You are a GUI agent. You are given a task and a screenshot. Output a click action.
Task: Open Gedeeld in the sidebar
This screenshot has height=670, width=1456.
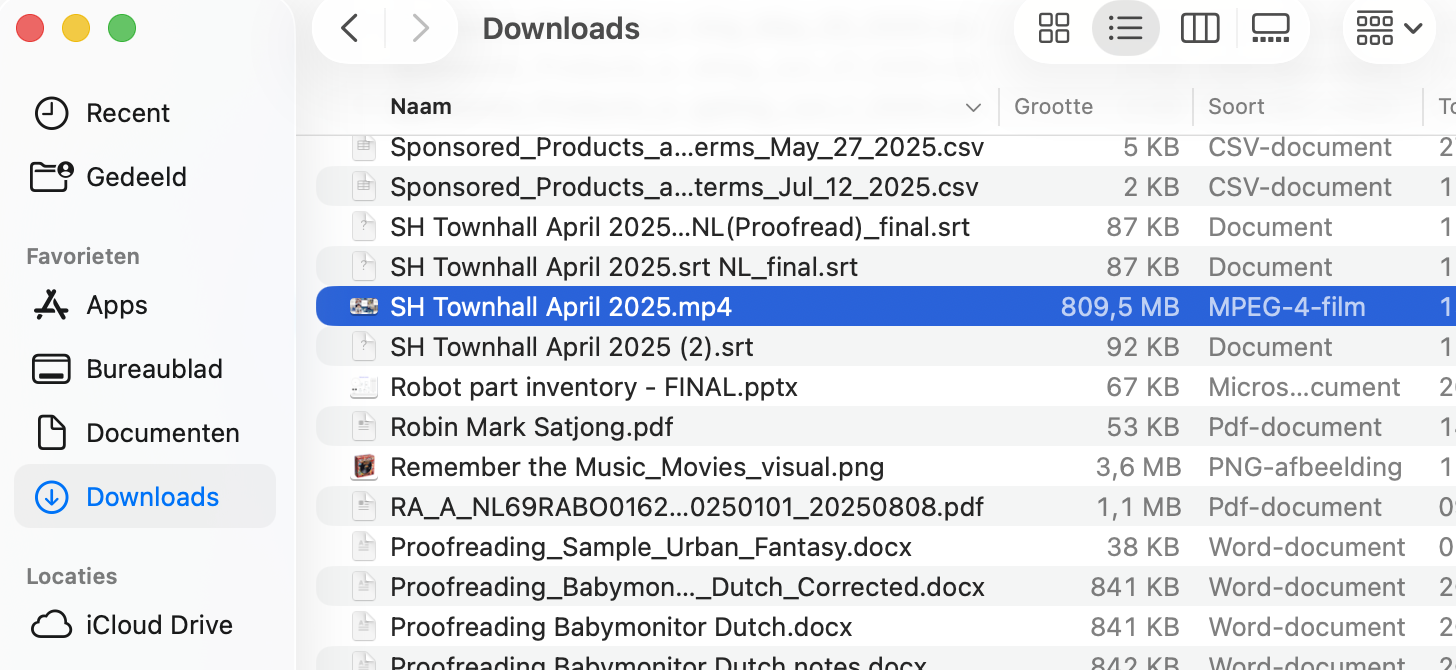pyautogui.click(x=137, y=176)
